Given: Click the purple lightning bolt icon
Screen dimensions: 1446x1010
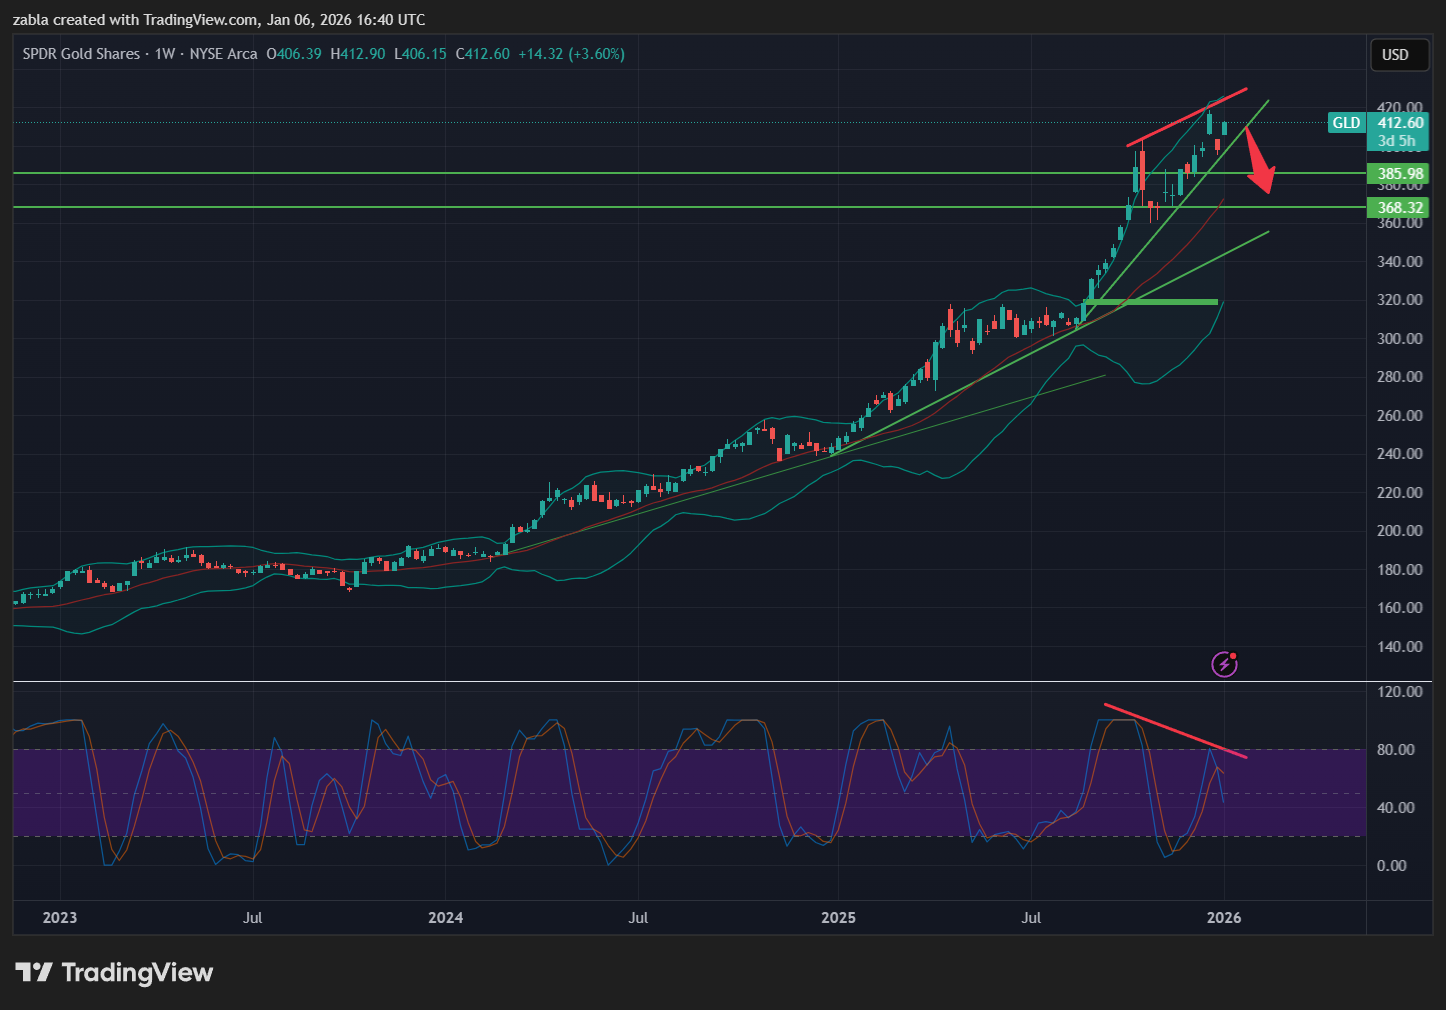Looking at the screenshot, I should coord(1224,664).
